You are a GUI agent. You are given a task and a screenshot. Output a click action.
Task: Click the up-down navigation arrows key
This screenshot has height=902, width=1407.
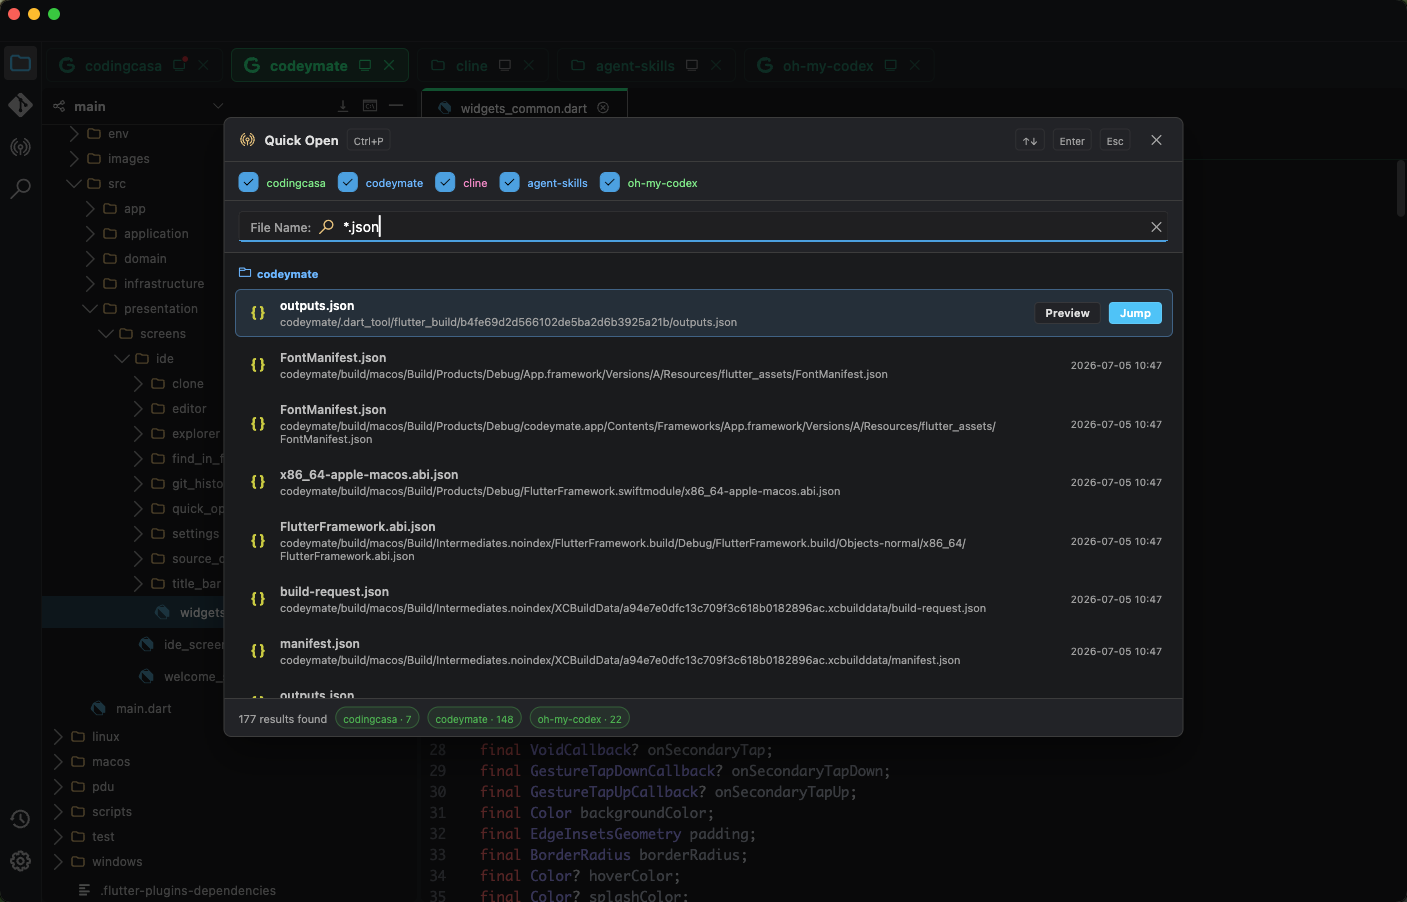point(1030,141)
